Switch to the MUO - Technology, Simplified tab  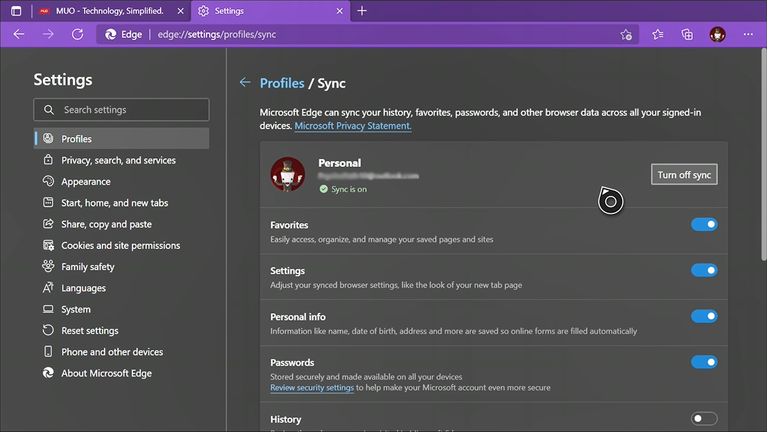[110, 11]
